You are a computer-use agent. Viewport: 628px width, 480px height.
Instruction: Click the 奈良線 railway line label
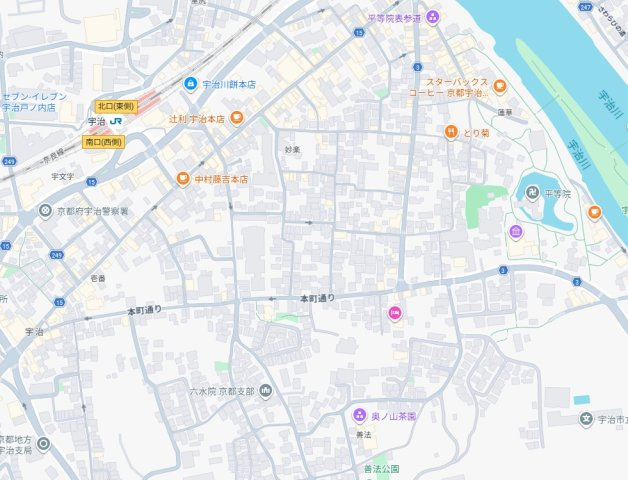pyautogui.click(x=52, y=156)
